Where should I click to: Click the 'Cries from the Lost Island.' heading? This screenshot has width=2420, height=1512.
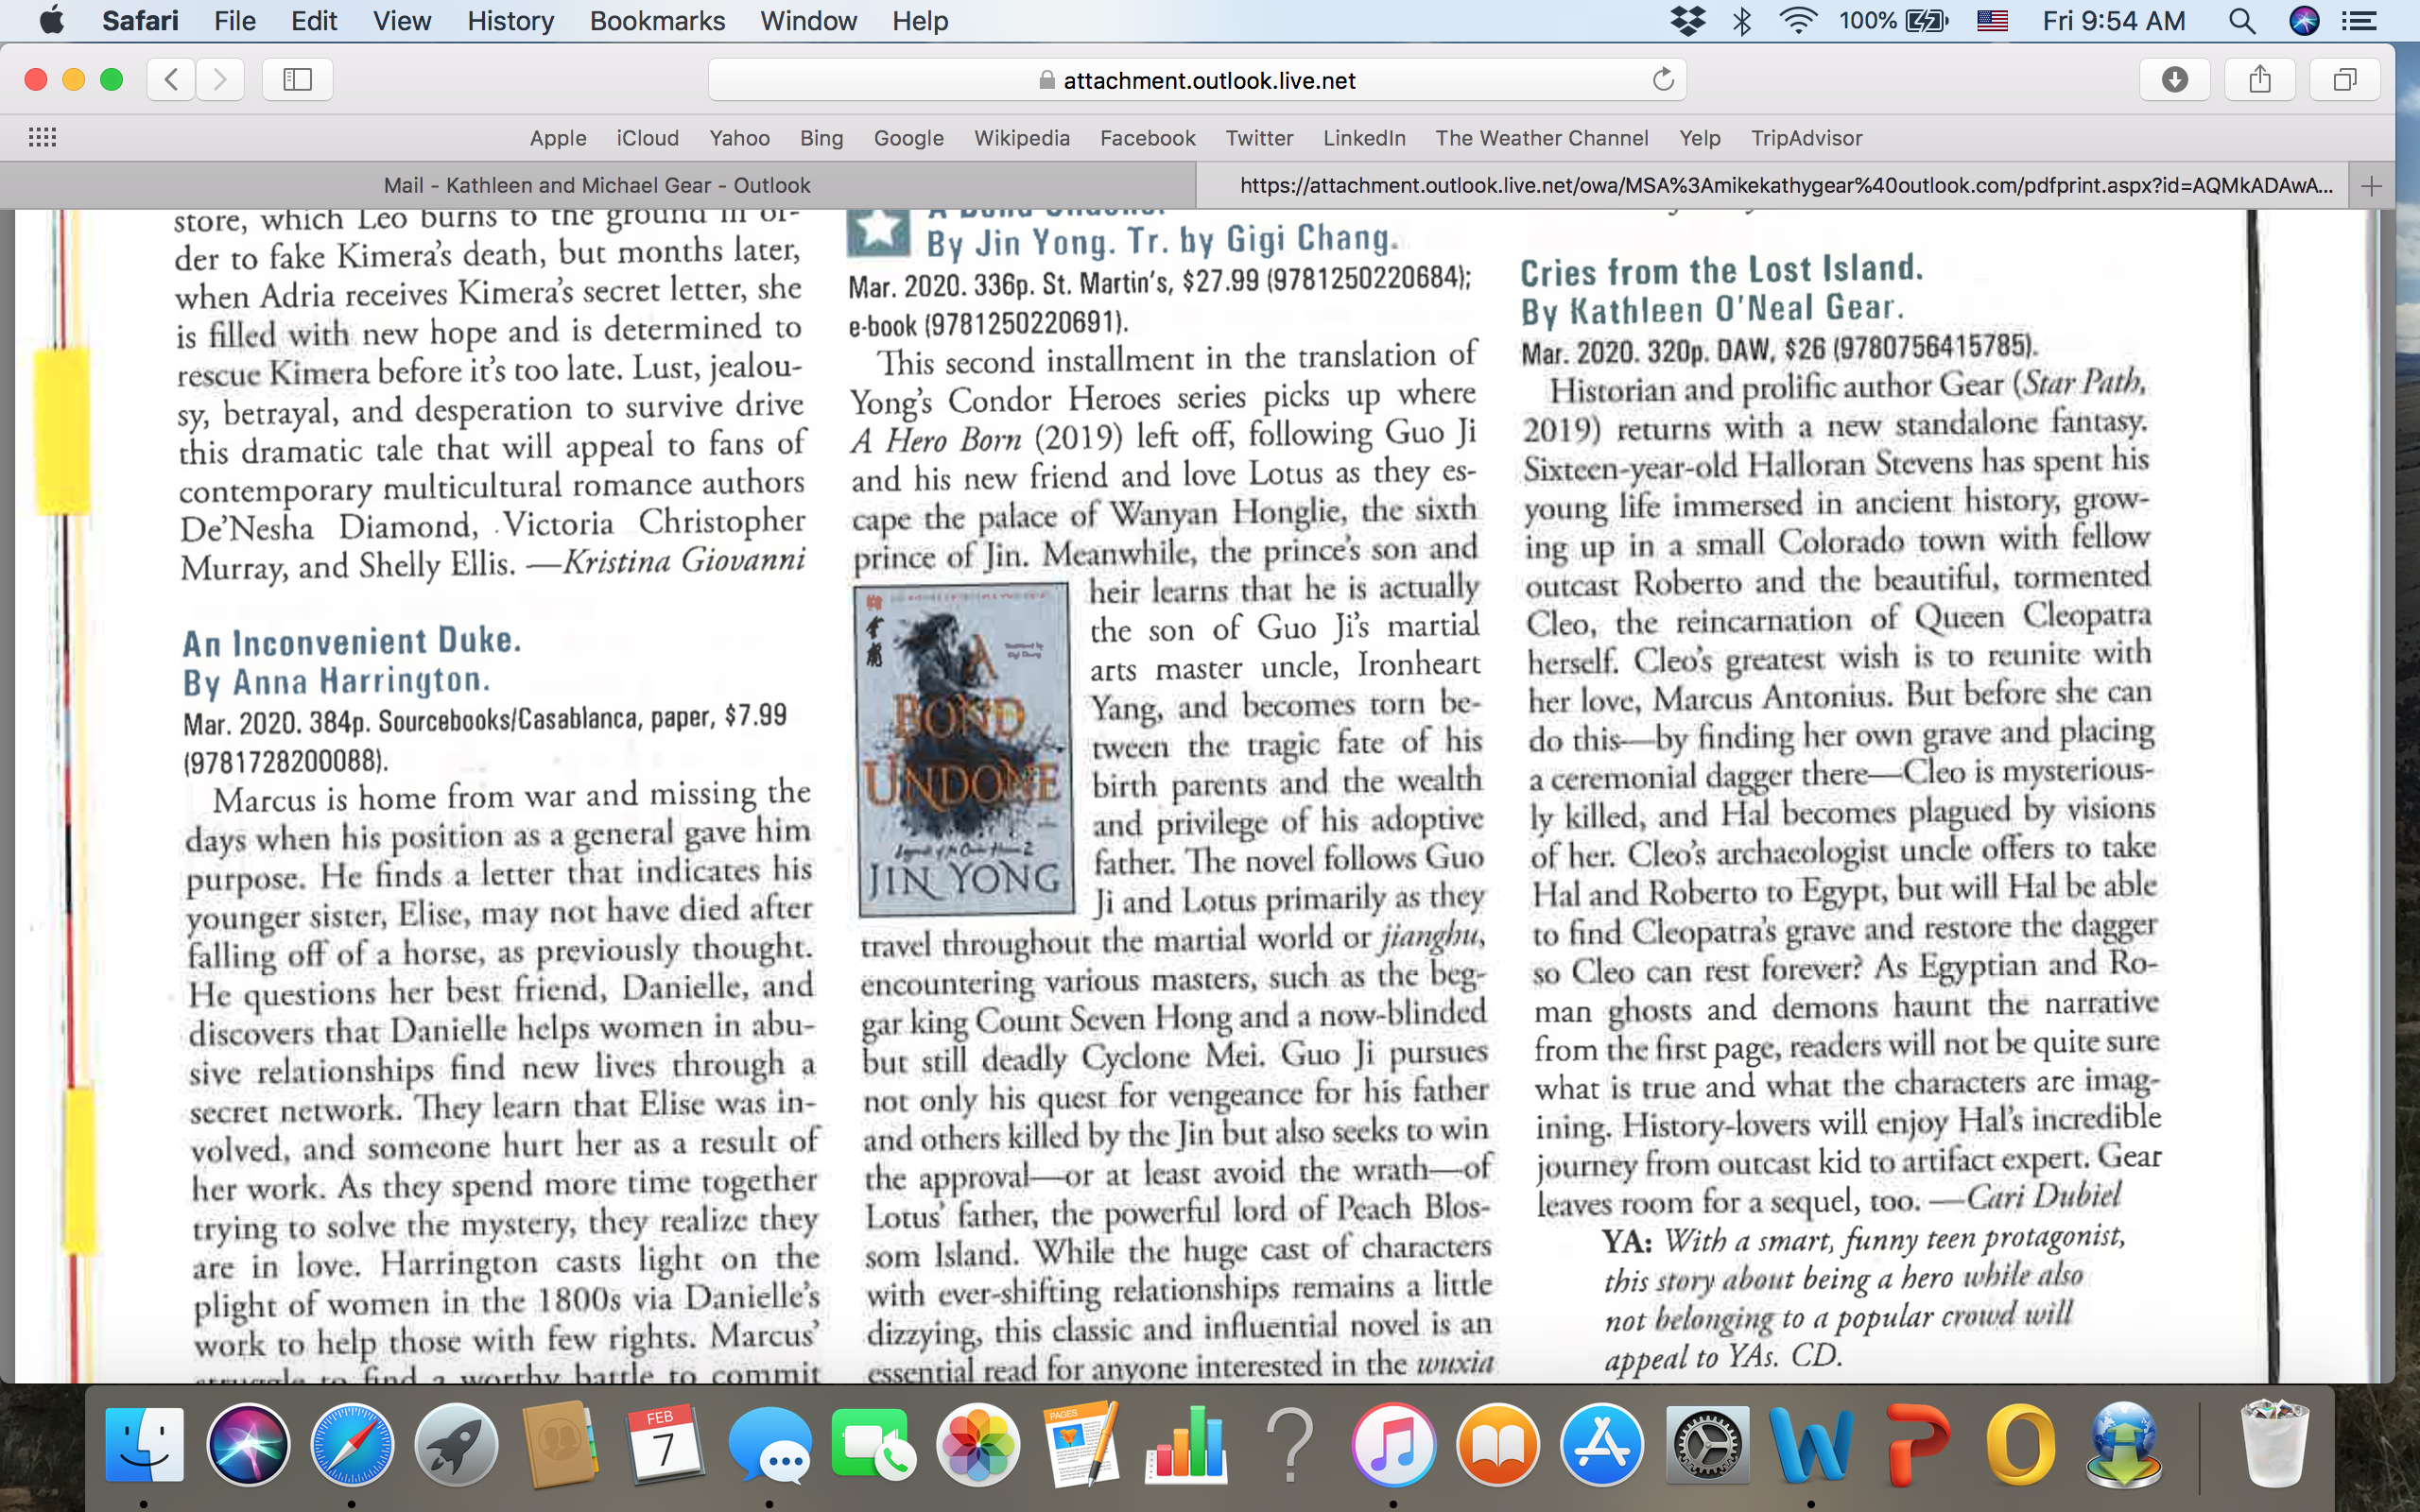click(x=1721, y=270)
